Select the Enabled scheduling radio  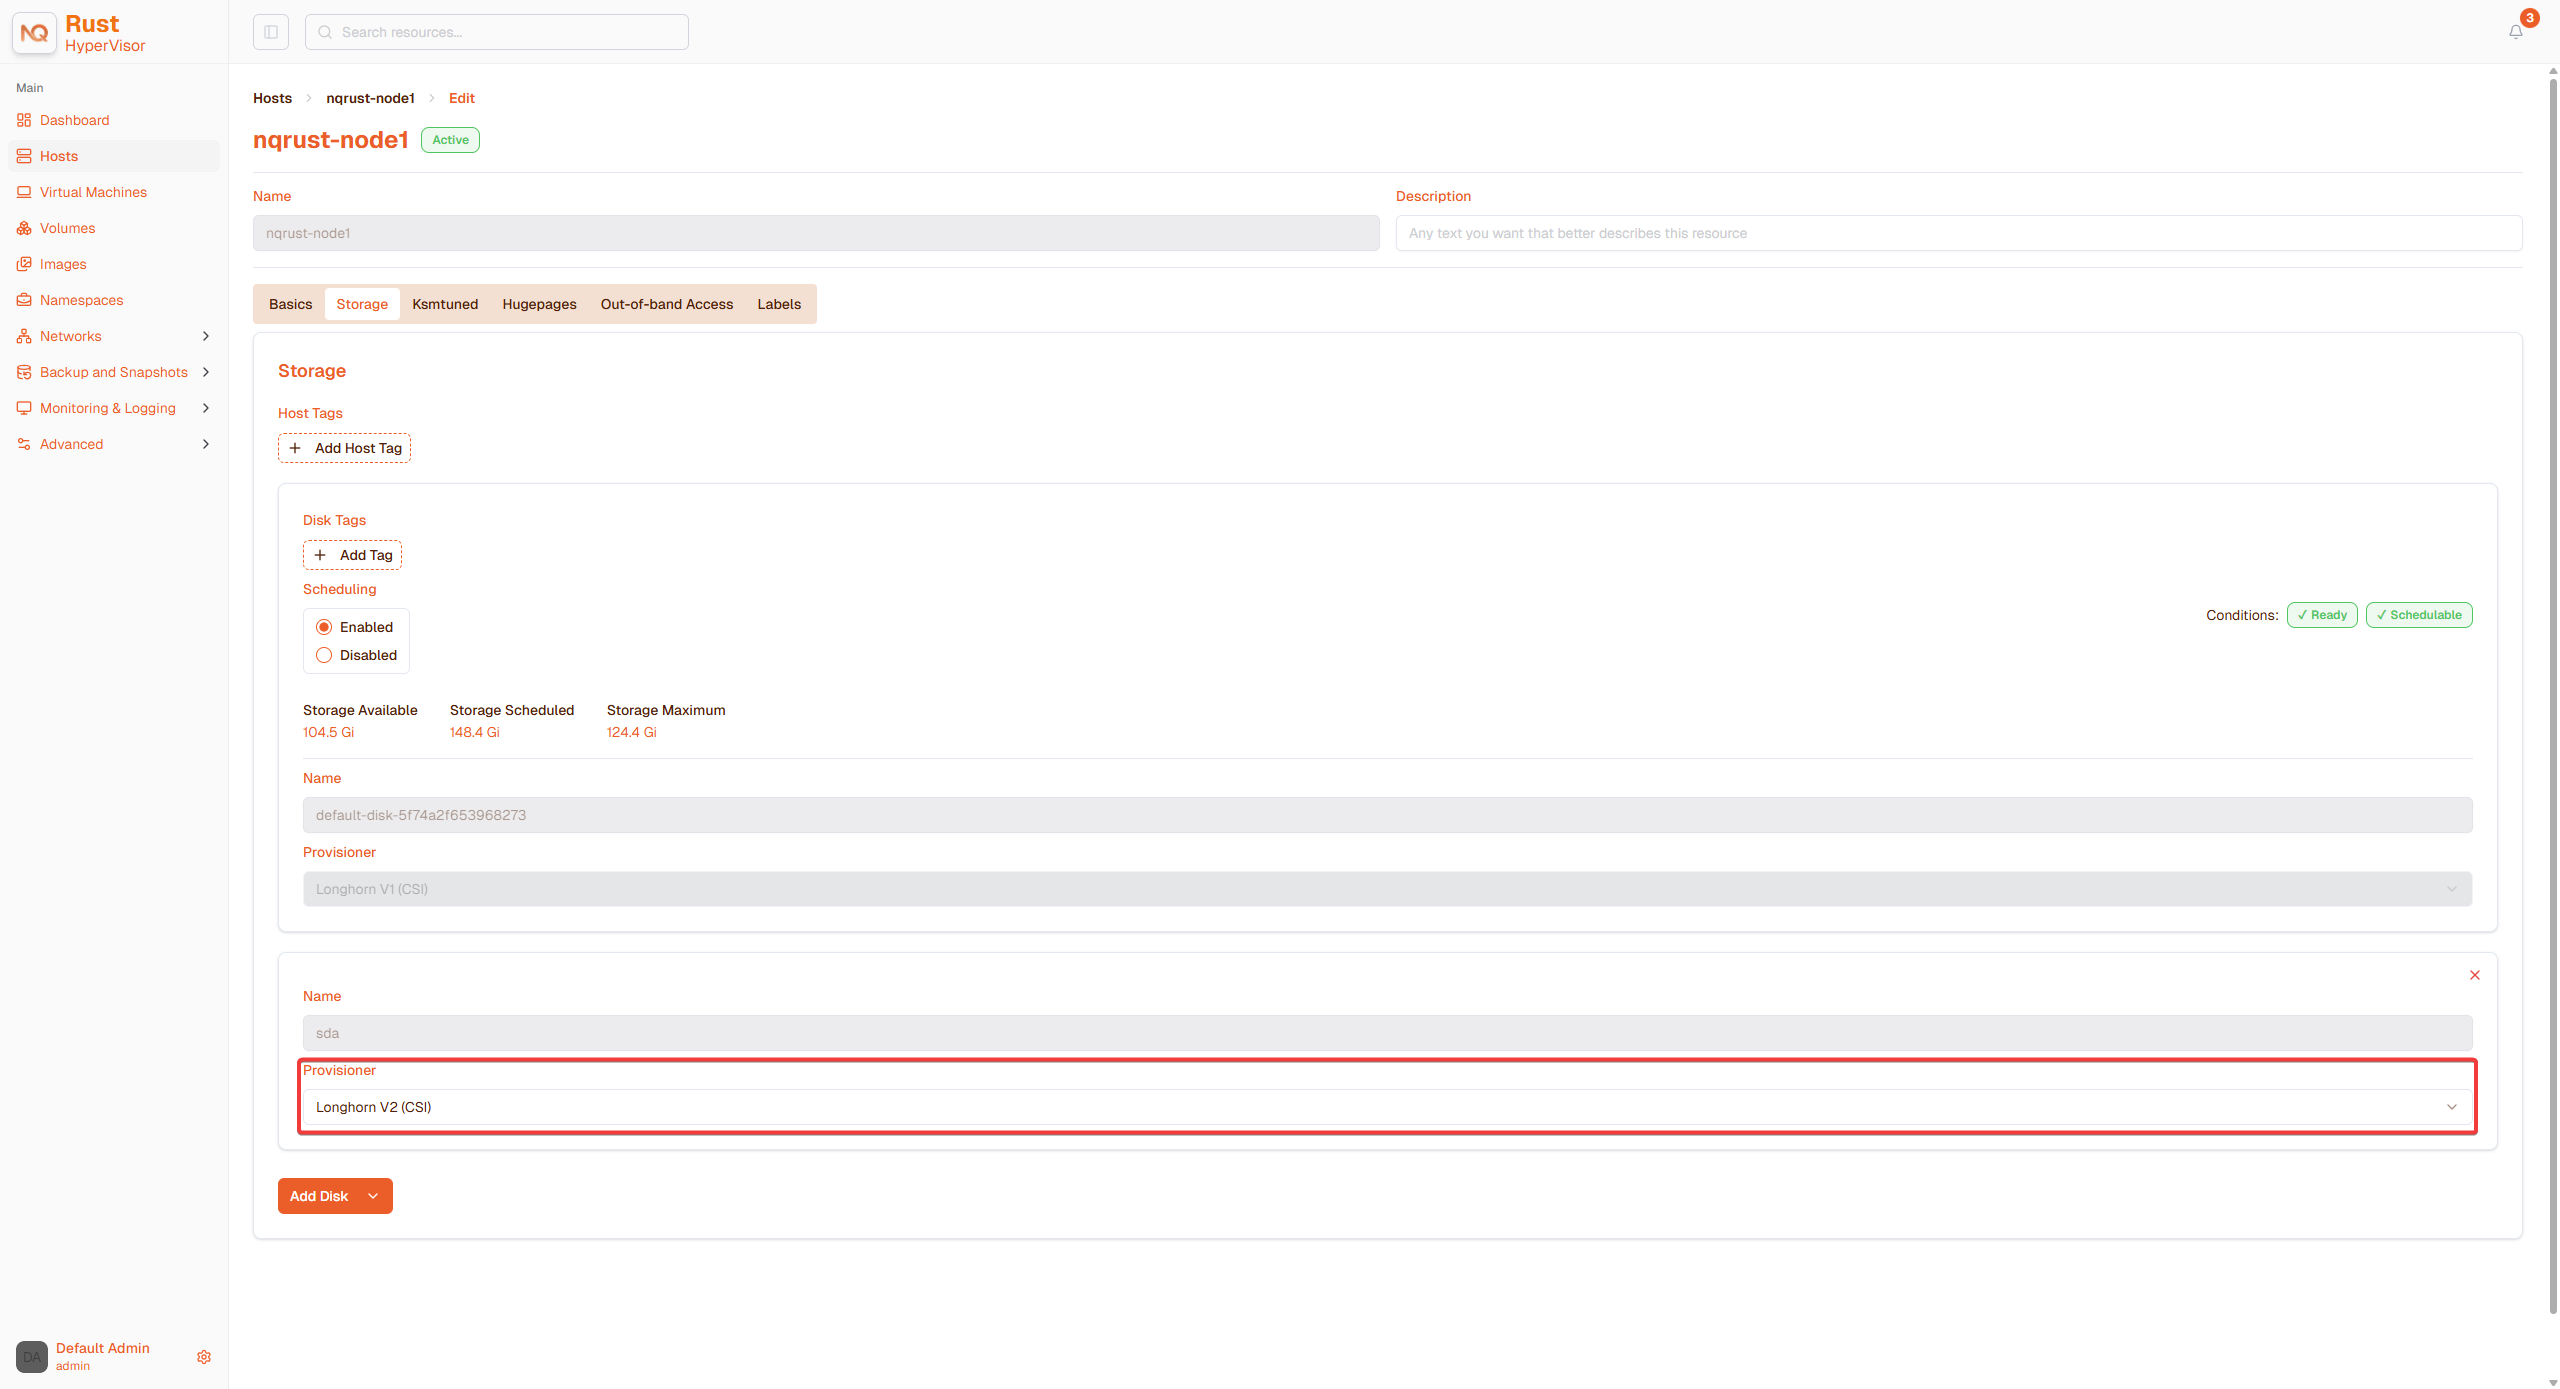324,627
